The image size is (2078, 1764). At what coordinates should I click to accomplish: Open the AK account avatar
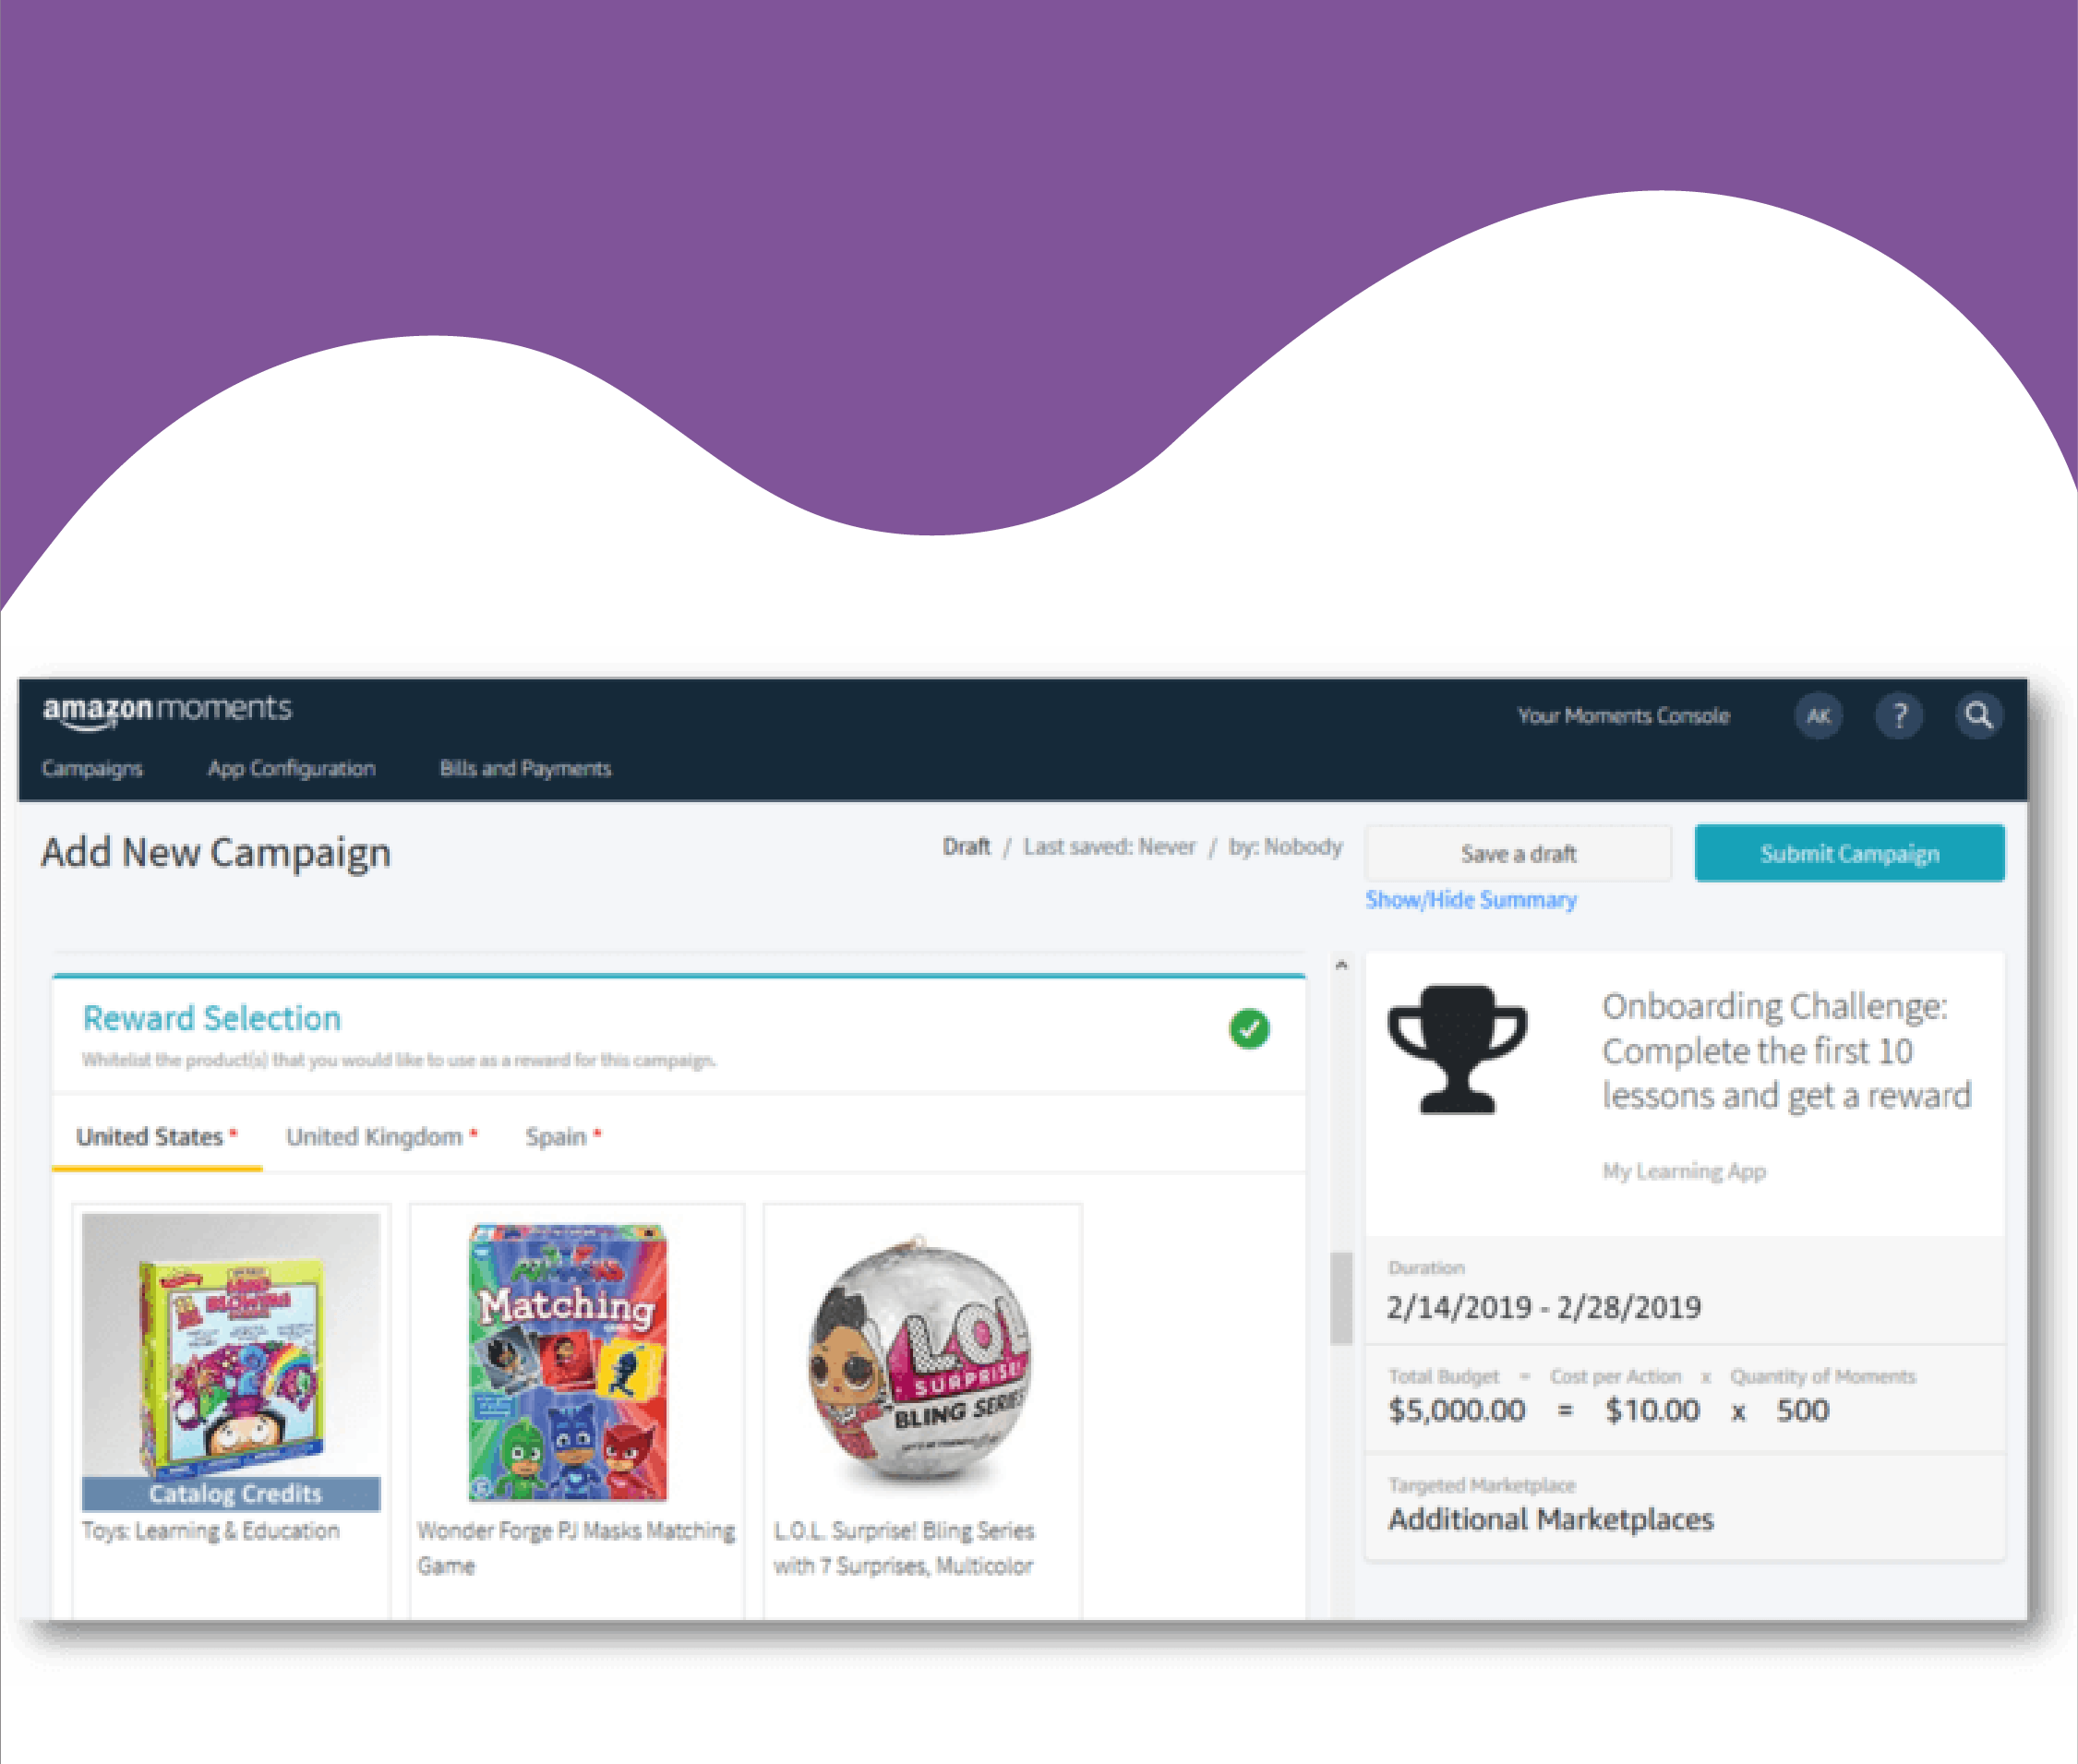(1819, 716)
